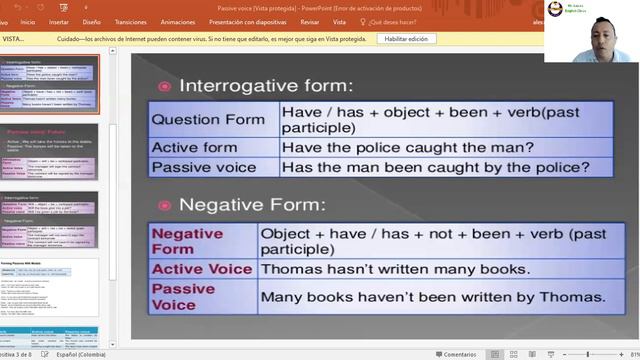Click 'Active Voice' cell in negative table
Screen dimensions: 640x360
203,269
